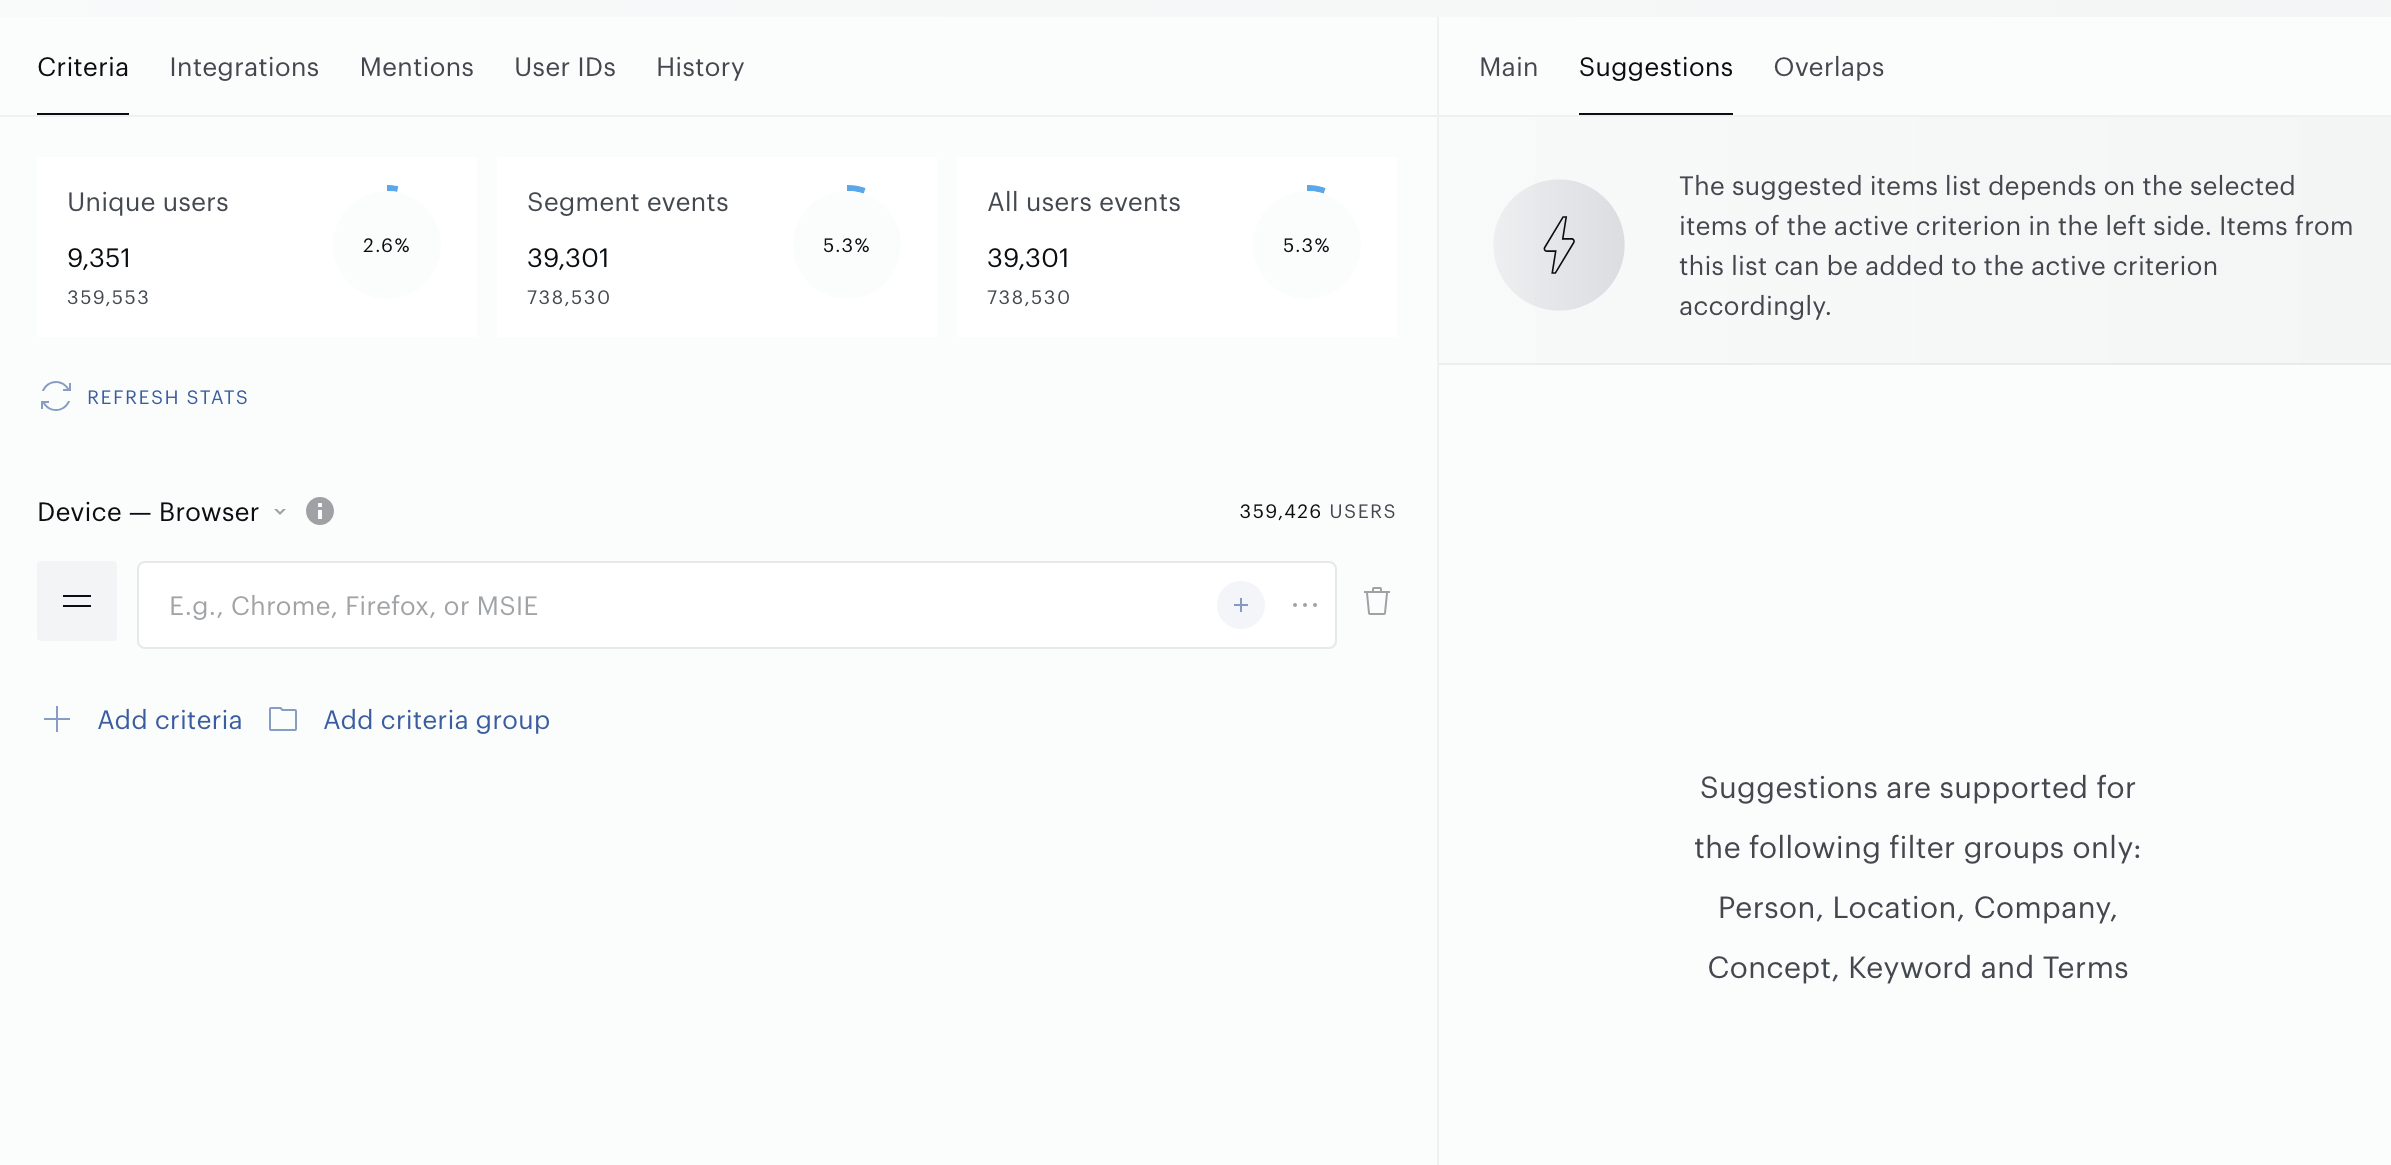The height and width of the screenshot is (1165, 2391).
Task: Click the All users events 5.3% ring
Action: click(1307, 245)
